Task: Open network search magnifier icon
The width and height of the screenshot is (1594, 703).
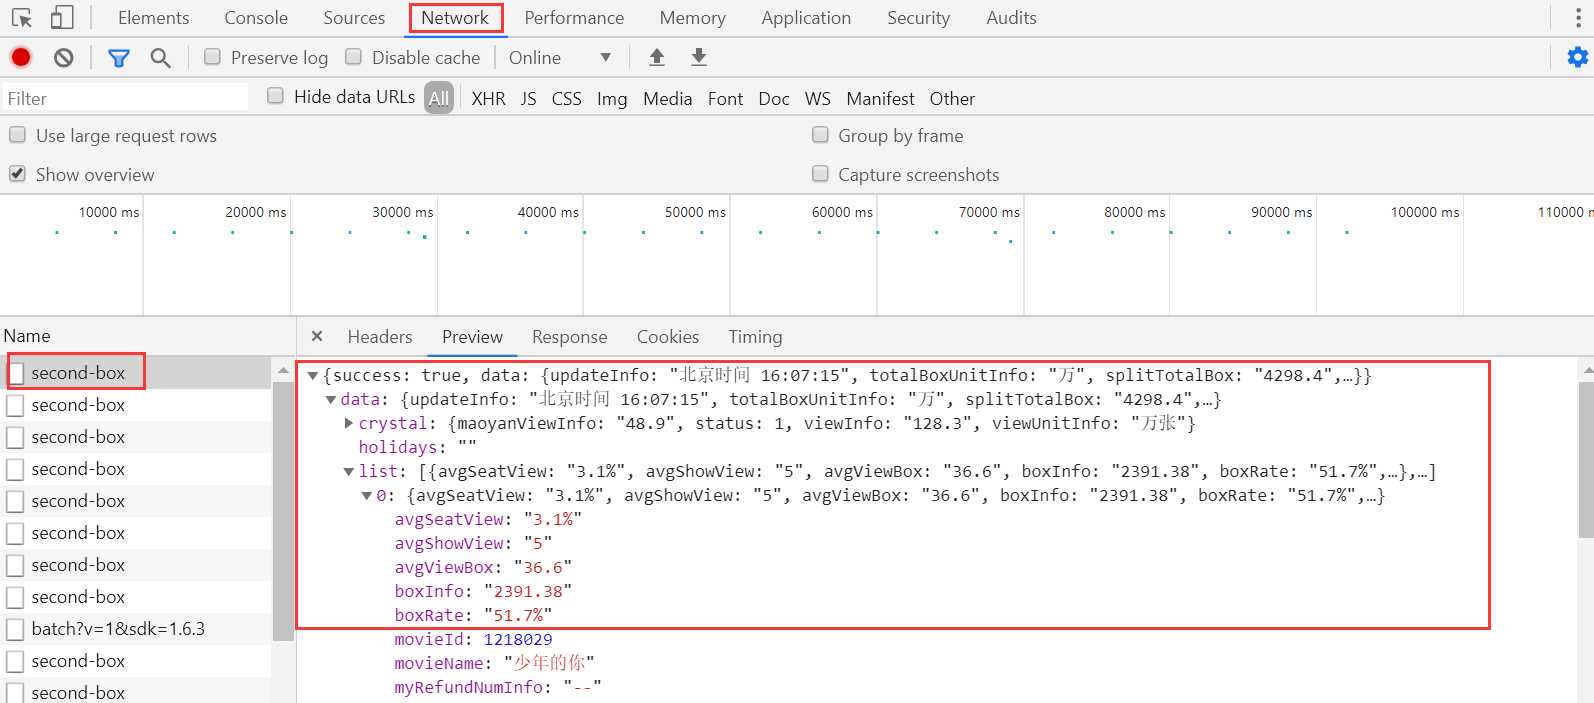Action: click(x=160, y=58)
